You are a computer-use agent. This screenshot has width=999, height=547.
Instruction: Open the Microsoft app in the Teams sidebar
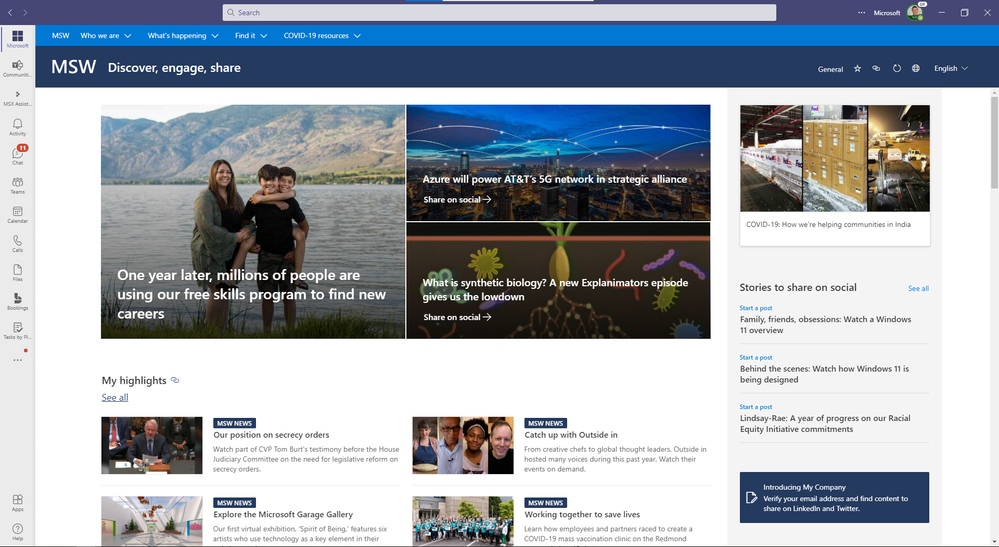pyautogui.click(x=17, y=38)
